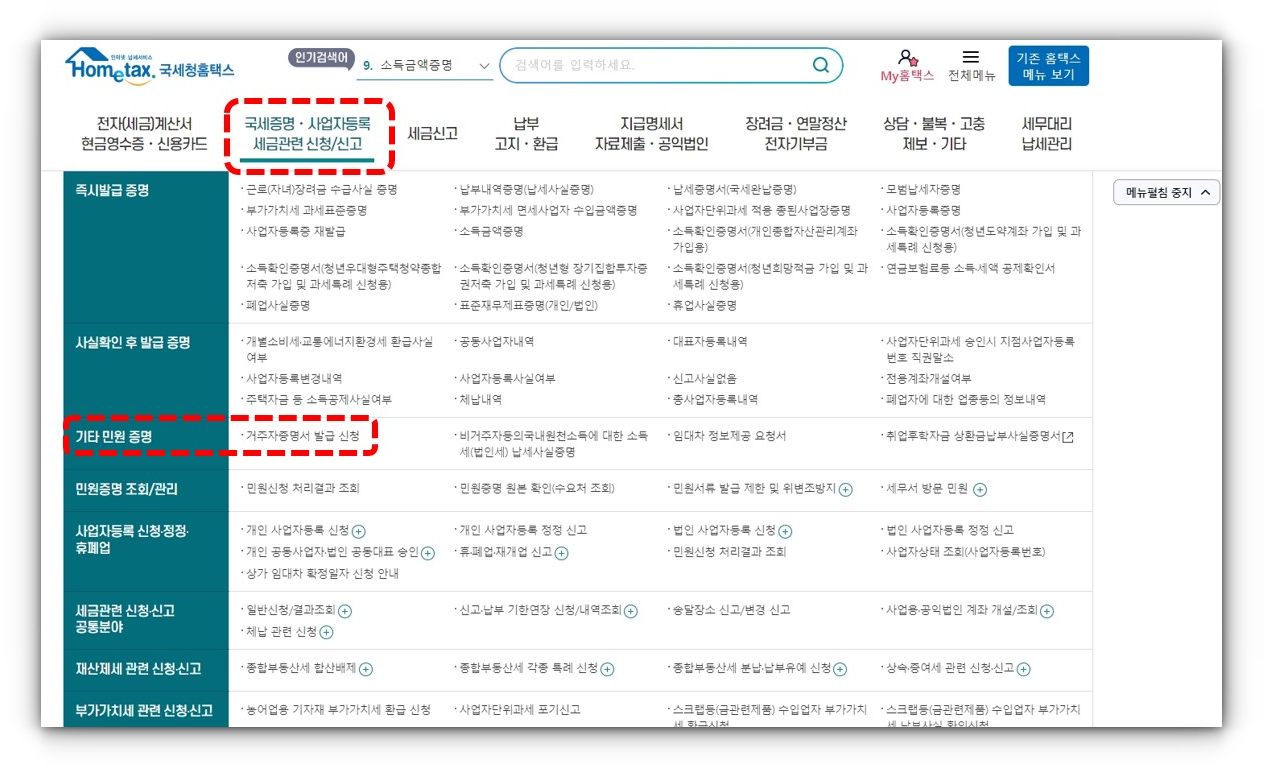This screenshot has height=769, width=1263.
Task: Open 민원신청 처리결과 조회 link under 민원증명 조회/관리
Action: [302, 489]
